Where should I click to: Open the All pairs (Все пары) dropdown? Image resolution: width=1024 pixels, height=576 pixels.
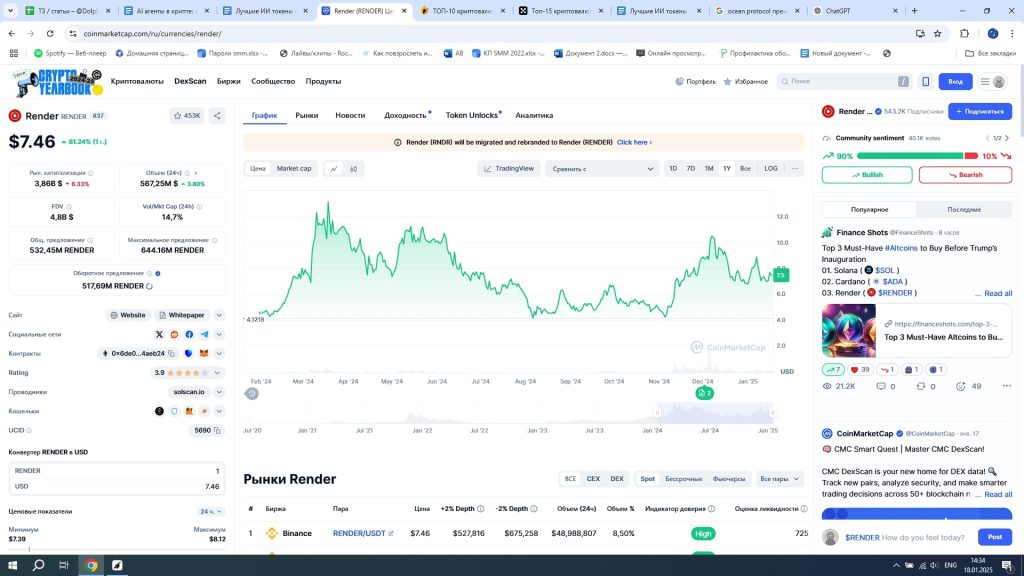pyautogui.click(x=779, y=479)
